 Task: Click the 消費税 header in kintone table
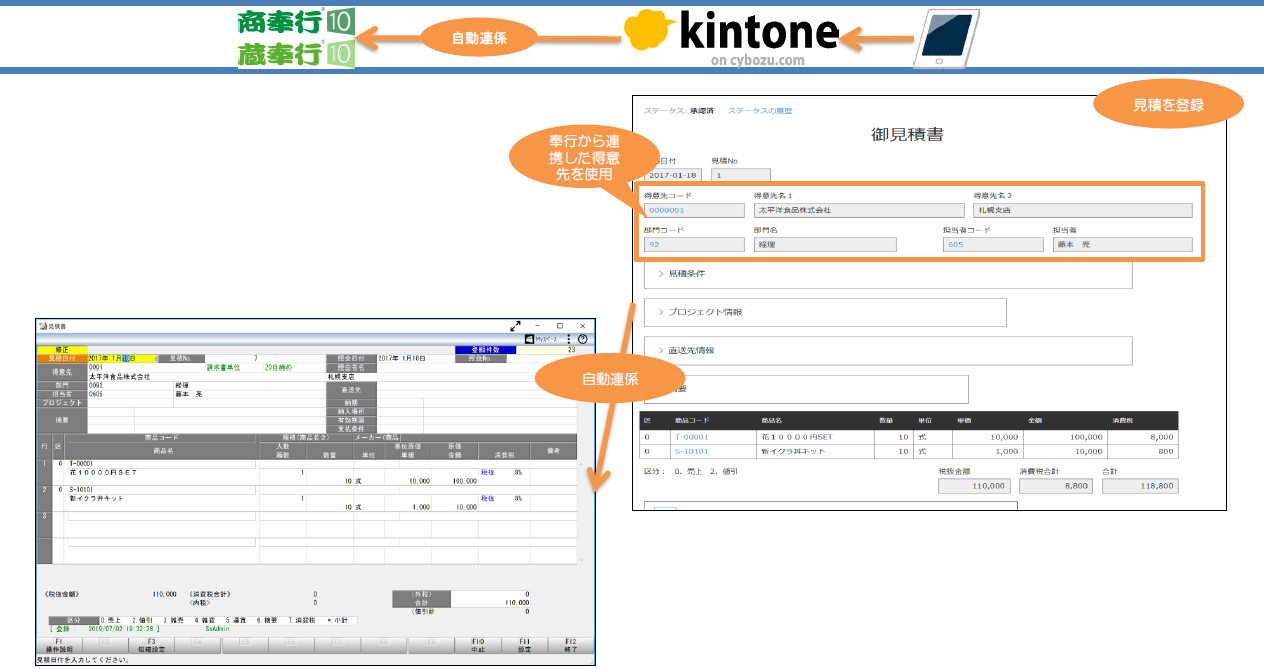pos(1122,421)
